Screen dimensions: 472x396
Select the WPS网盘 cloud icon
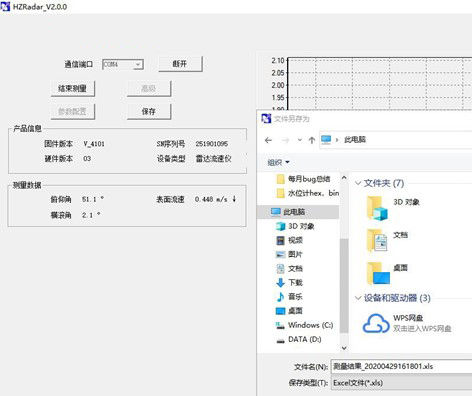[376, 323]
